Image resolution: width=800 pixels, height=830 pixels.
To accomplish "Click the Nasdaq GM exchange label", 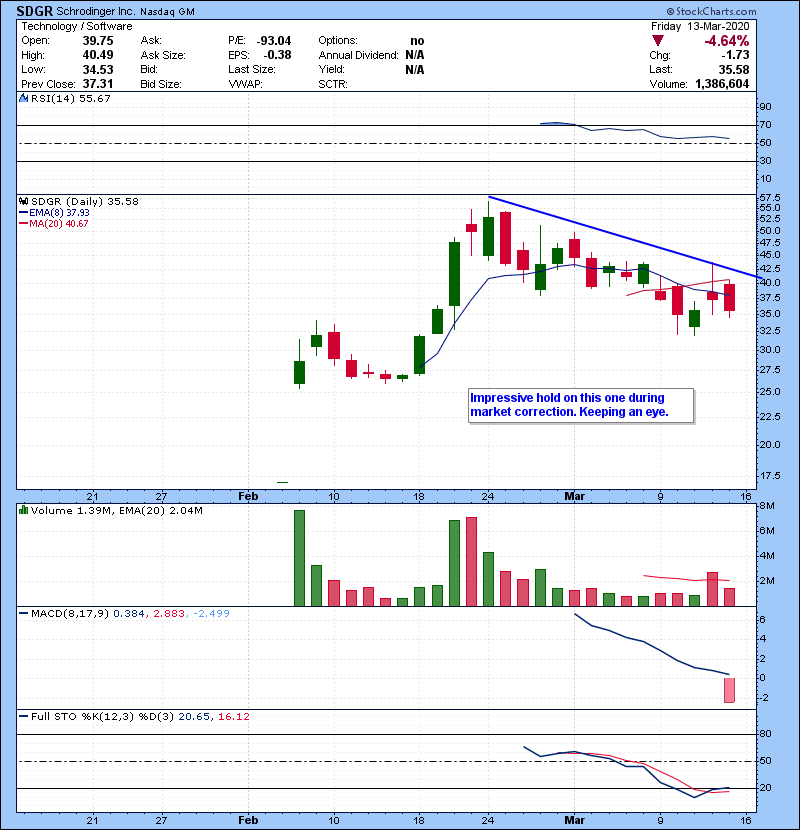I will click(167, 12).
